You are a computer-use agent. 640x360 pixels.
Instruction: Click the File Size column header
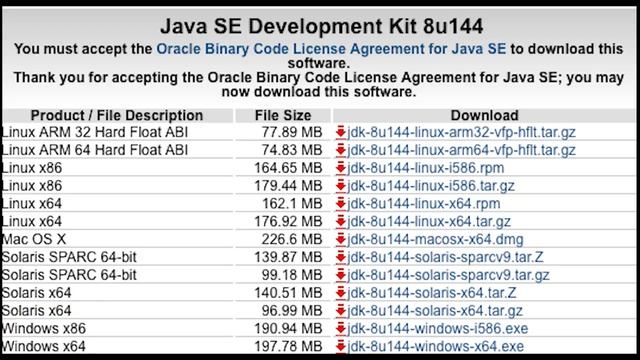tap(283, 116)
